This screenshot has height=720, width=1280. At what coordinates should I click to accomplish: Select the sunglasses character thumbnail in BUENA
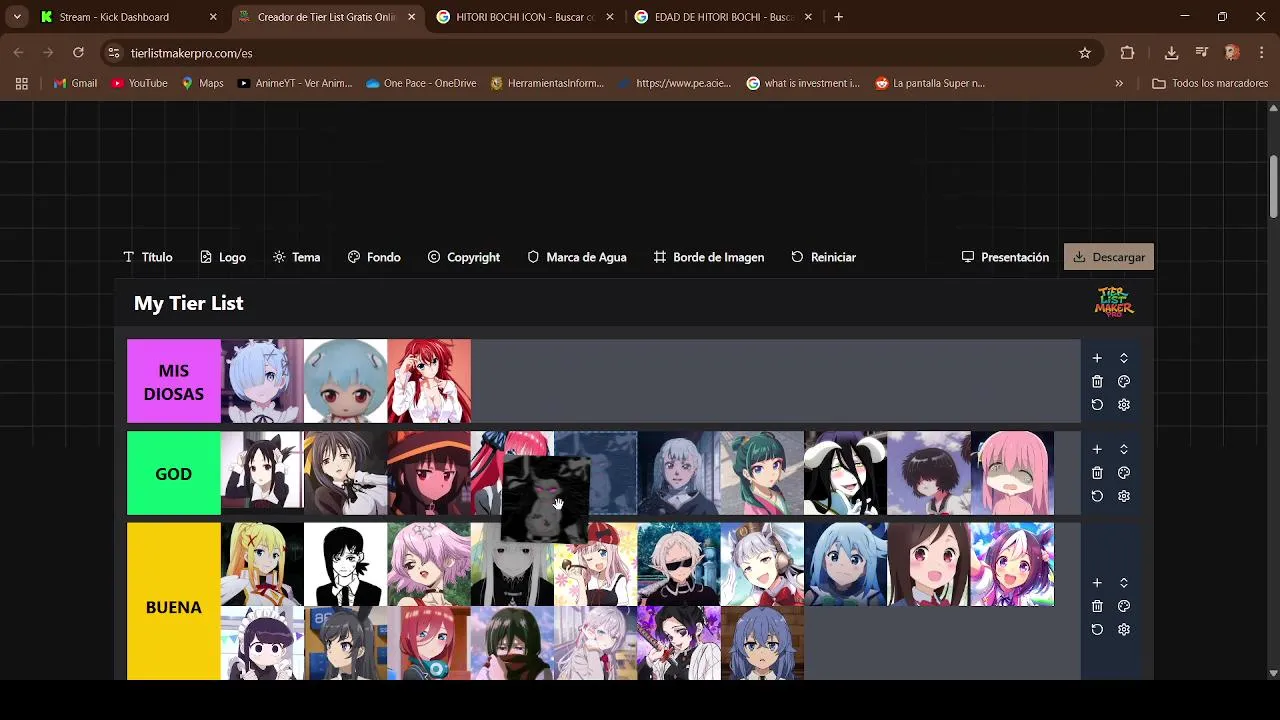tap(679, 564)
